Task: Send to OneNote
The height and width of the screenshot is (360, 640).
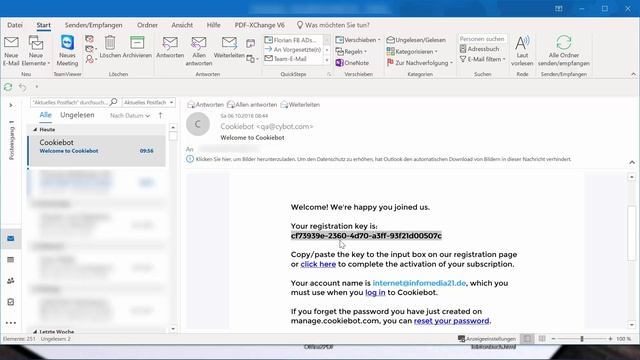Action: tap(352, 63)
